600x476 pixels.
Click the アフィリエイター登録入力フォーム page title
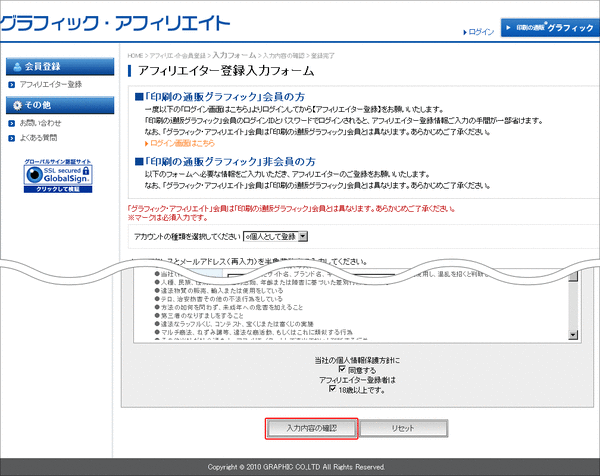(x=226, y=71)
